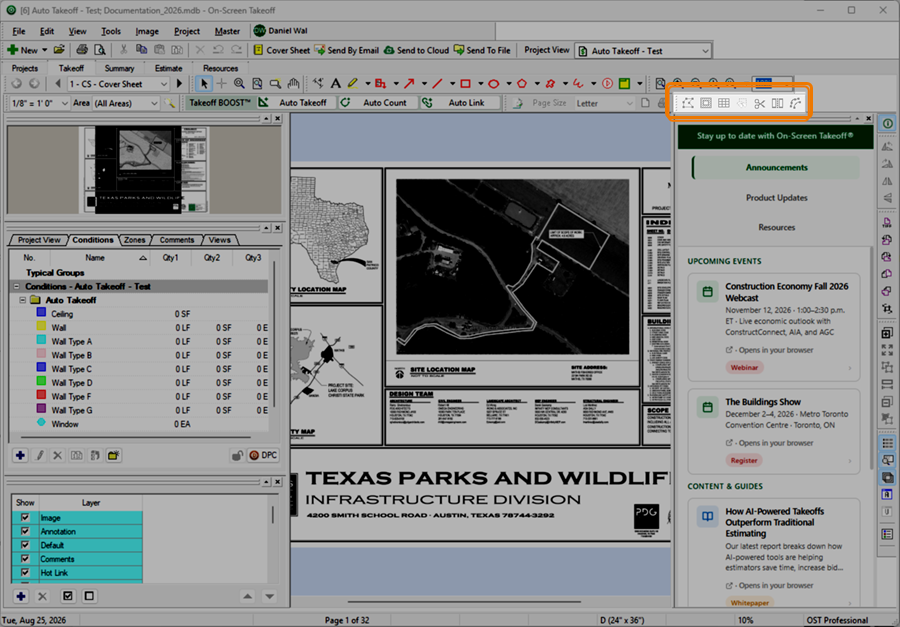Select the Zoom magnifier tool

(x=239, y=84)
